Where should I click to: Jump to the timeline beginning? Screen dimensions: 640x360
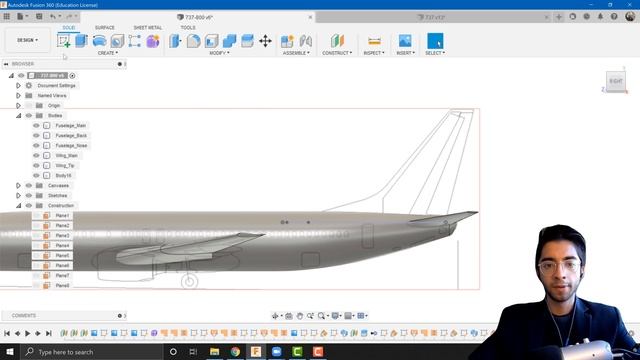pyautogui.click(x=7, y=333)
